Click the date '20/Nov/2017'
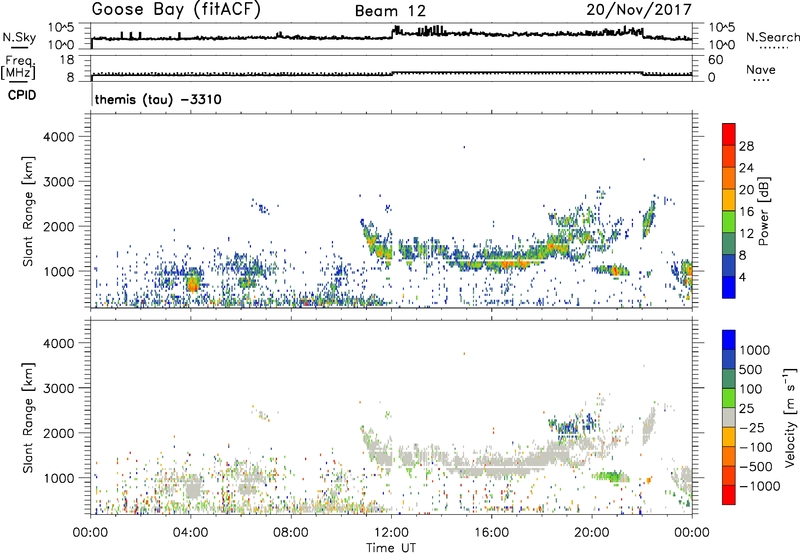Viewport: 800px width, 554px height. click(x=639, y=9)
